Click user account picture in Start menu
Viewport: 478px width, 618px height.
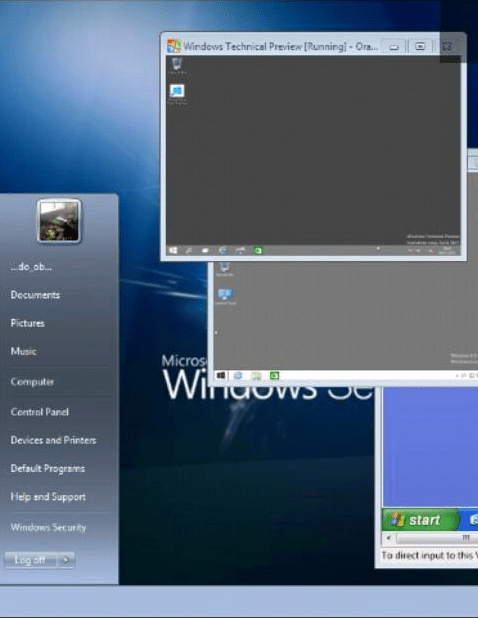click(x=59, y=221)
